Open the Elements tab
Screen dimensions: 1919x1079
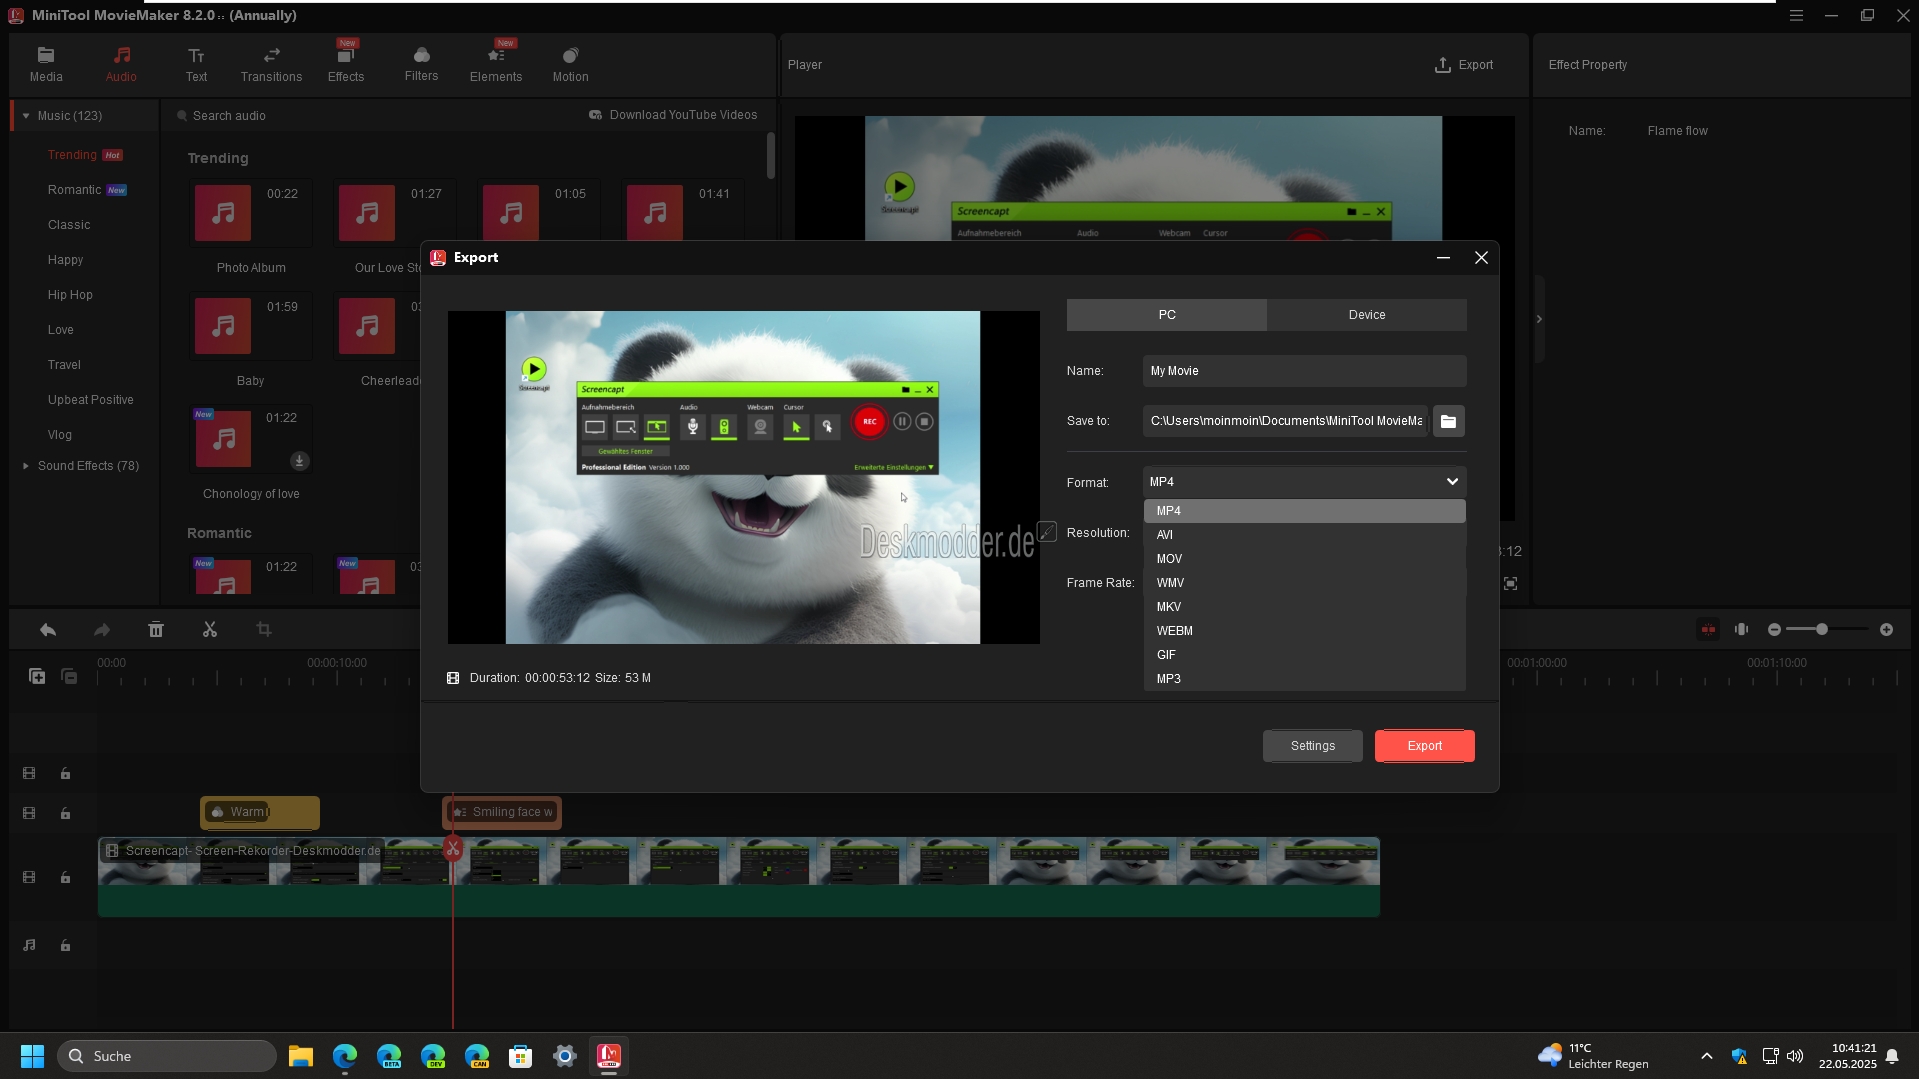[496, 64]
